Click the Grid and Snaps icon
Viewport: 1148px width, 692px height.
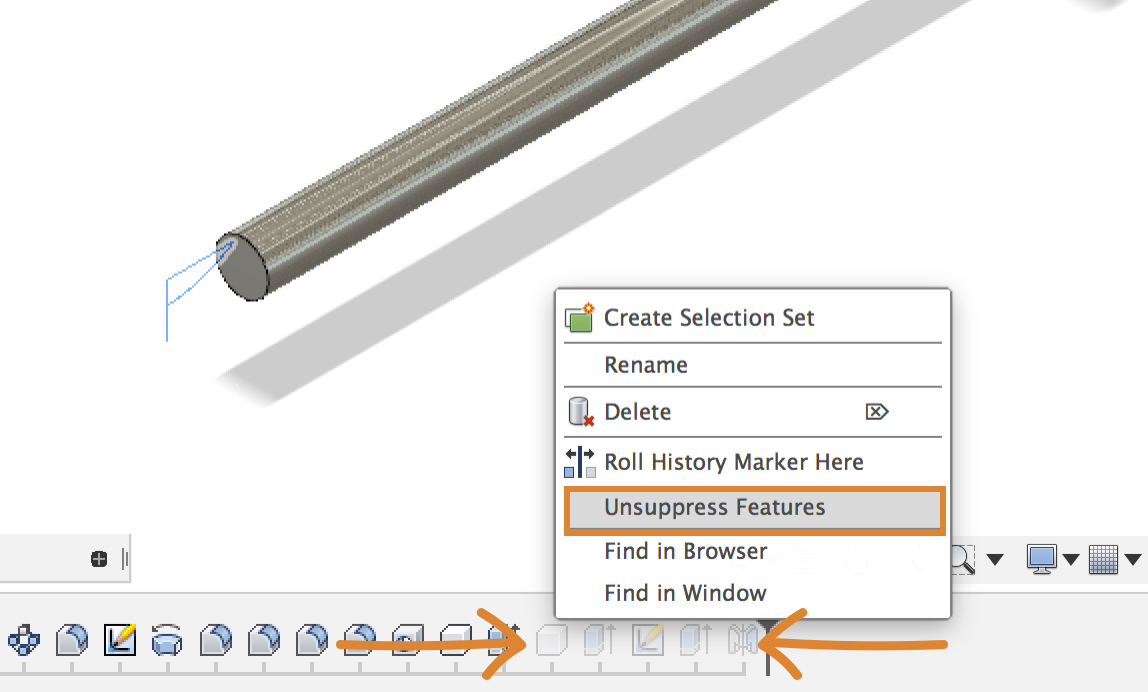coord(1103,559)
